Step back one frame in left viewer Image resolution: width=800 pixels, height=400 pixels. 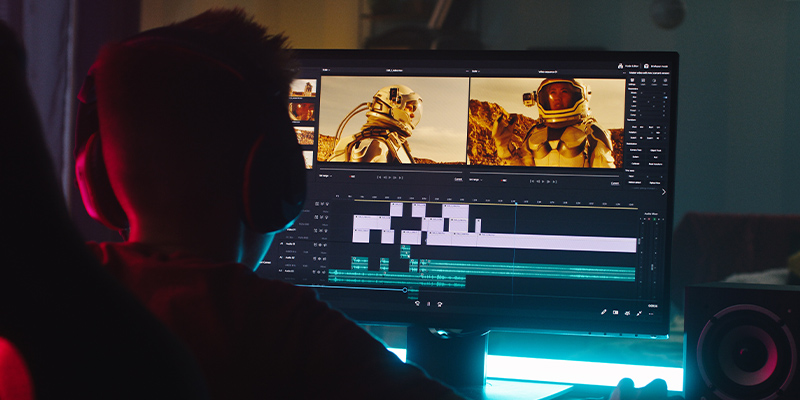tap(385, 178)
